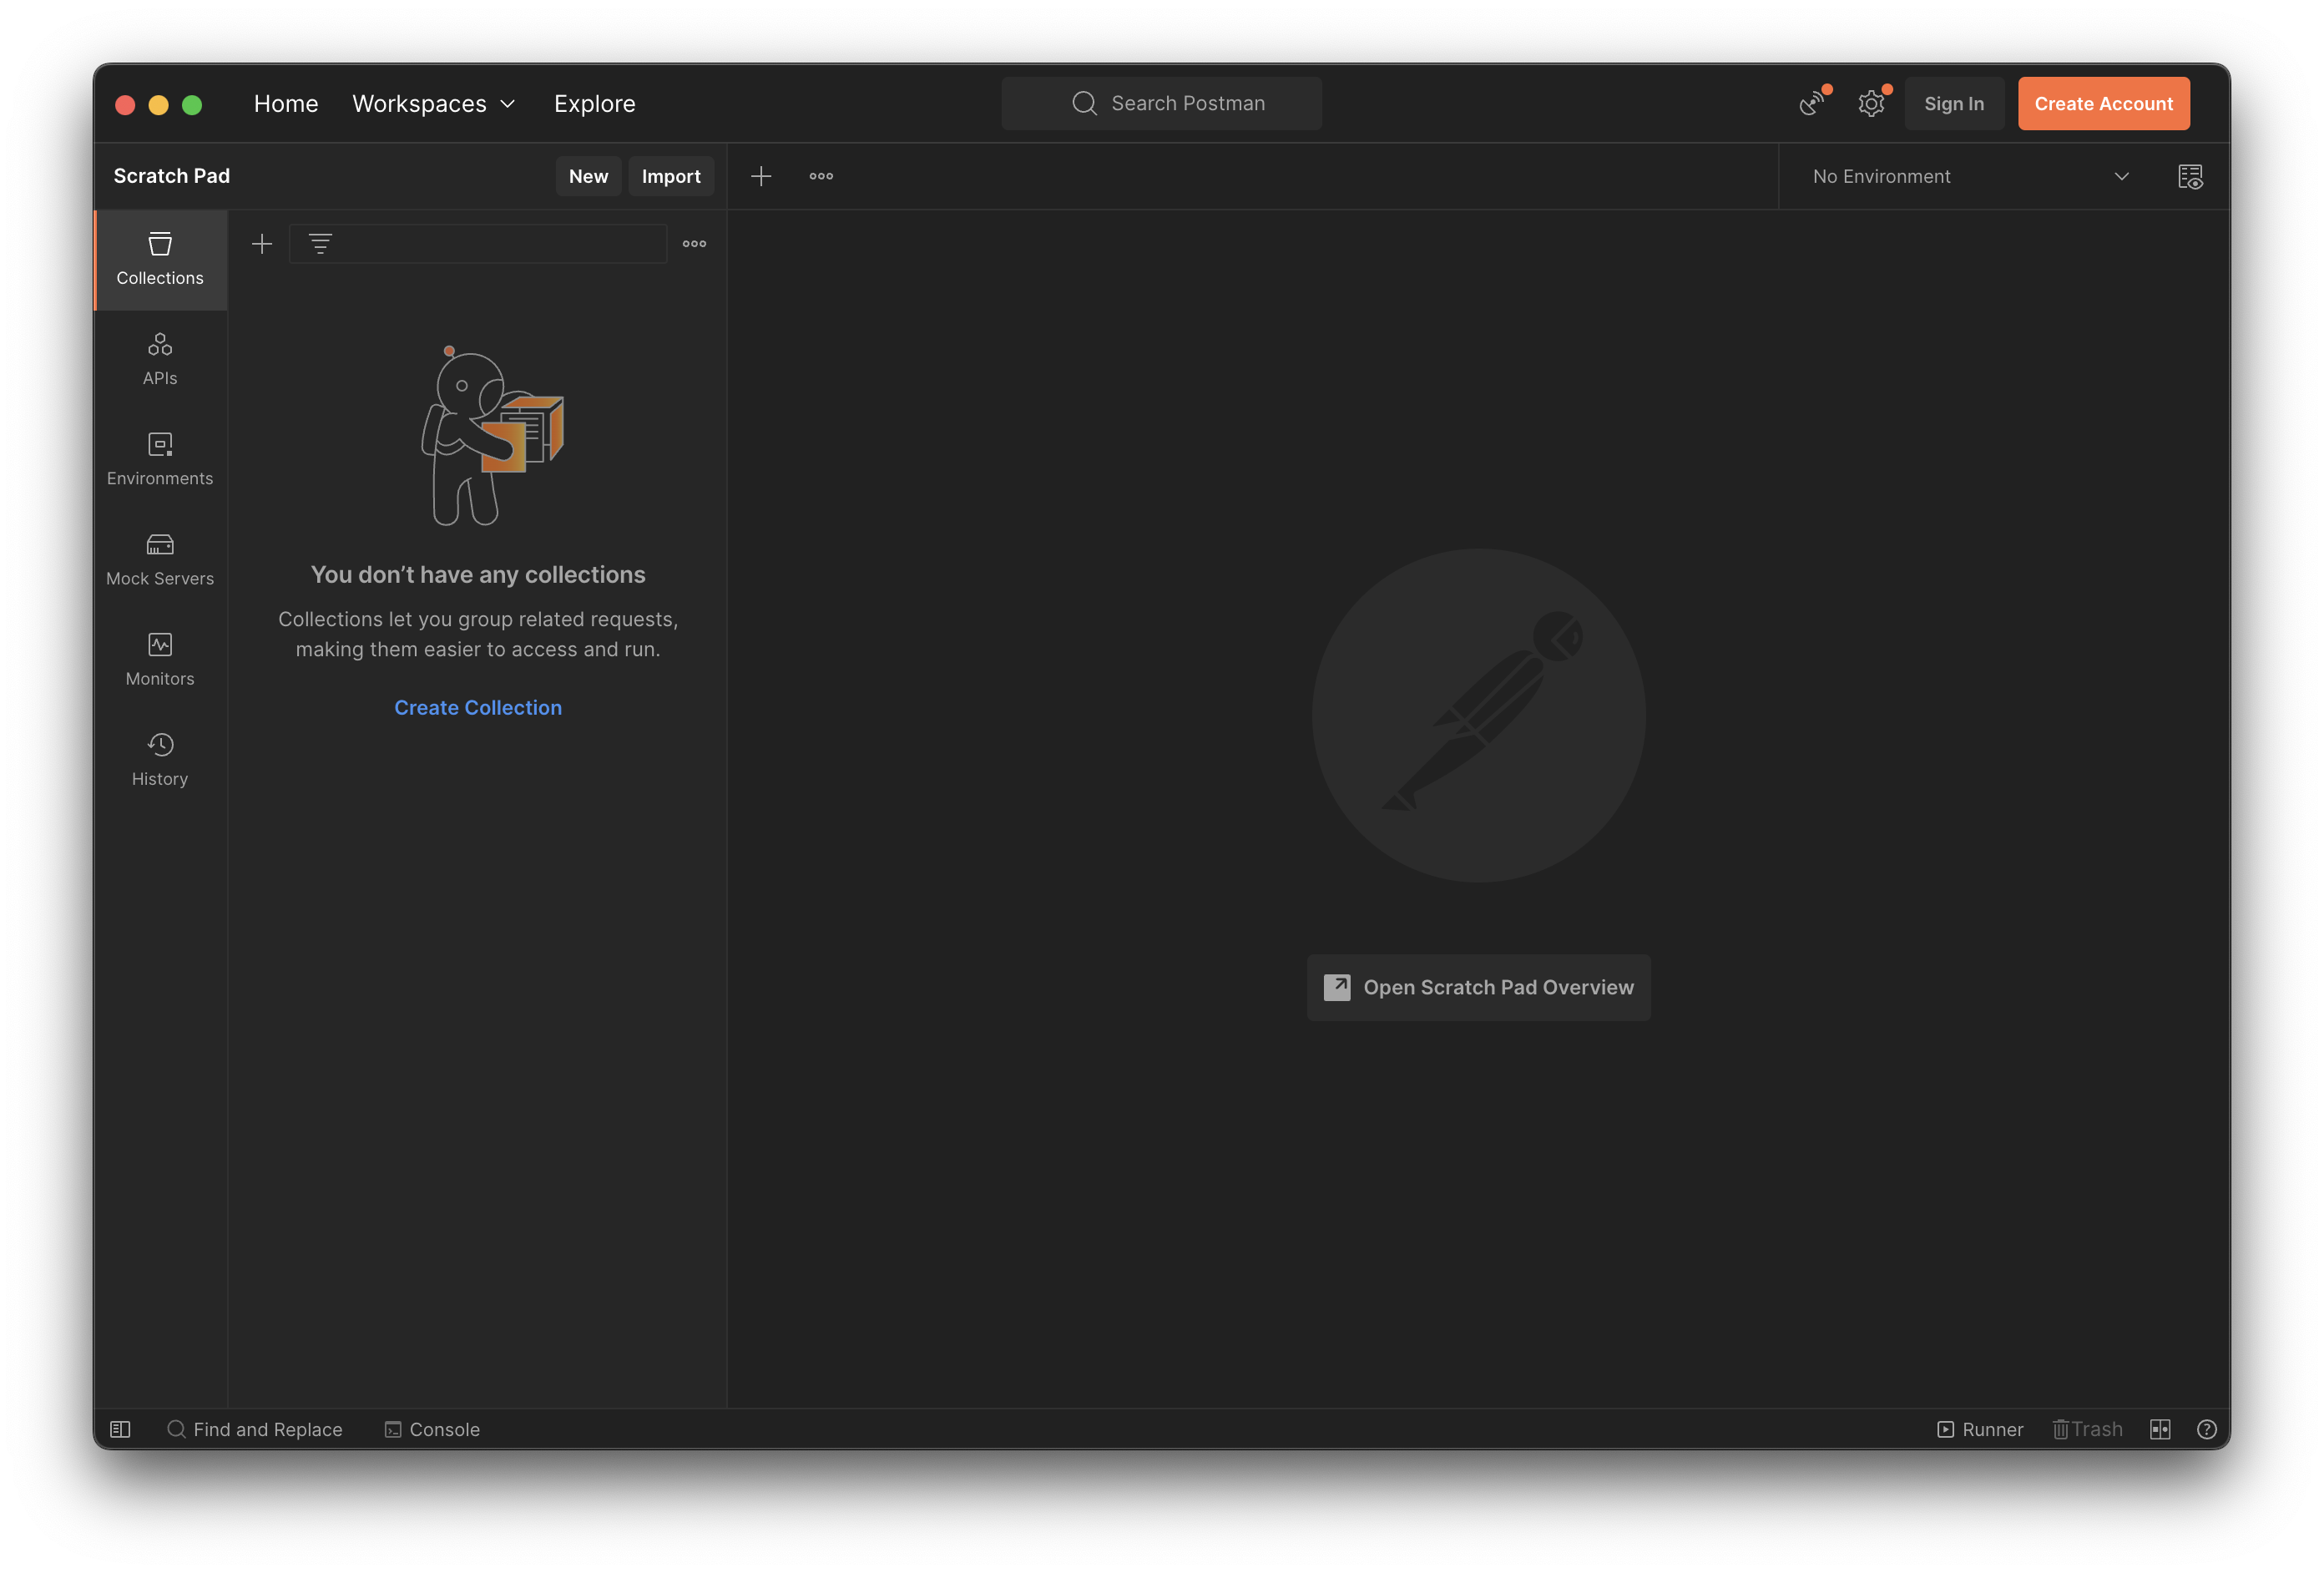Open a new request tab
Screen dimensions: 2324x1573
pyautogui.click(x=761, y=176)
